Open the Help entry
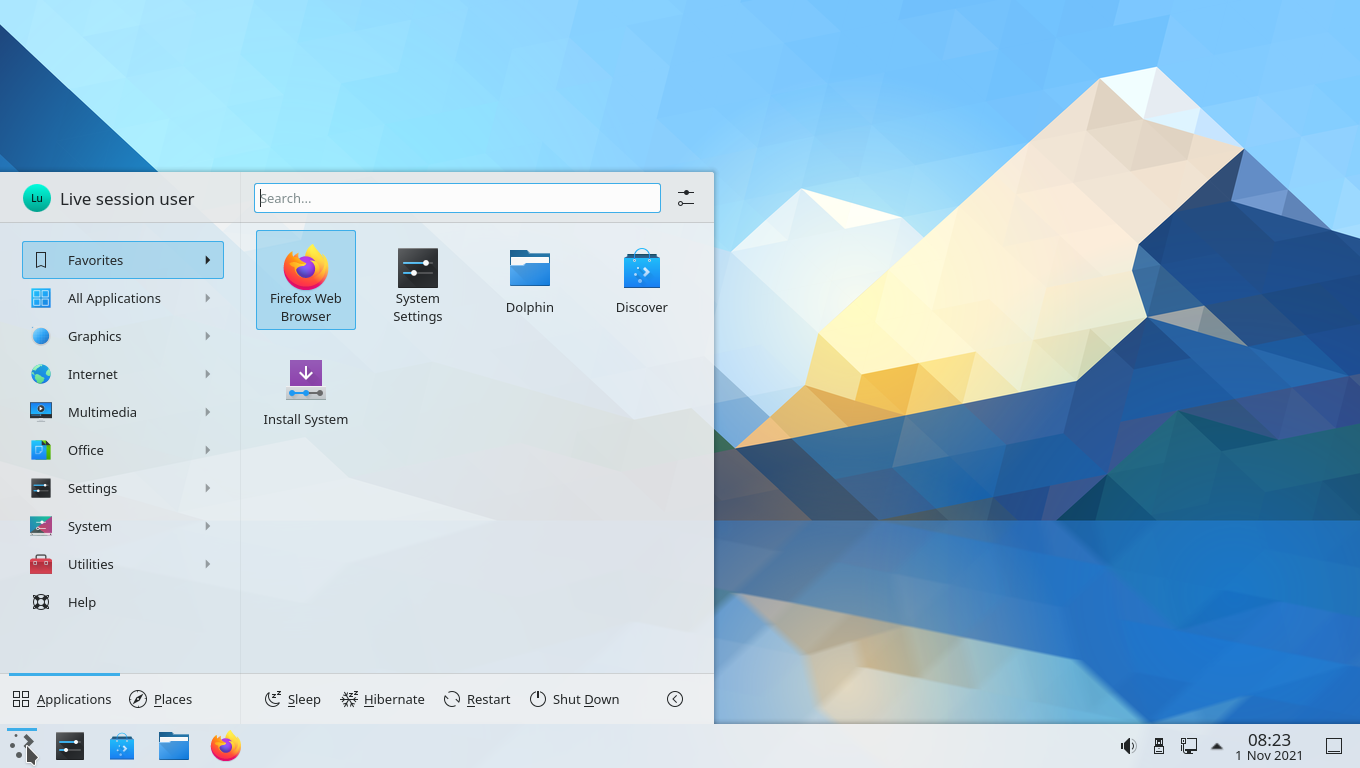This screenshot has height=768, width=1360. (123, 602)
